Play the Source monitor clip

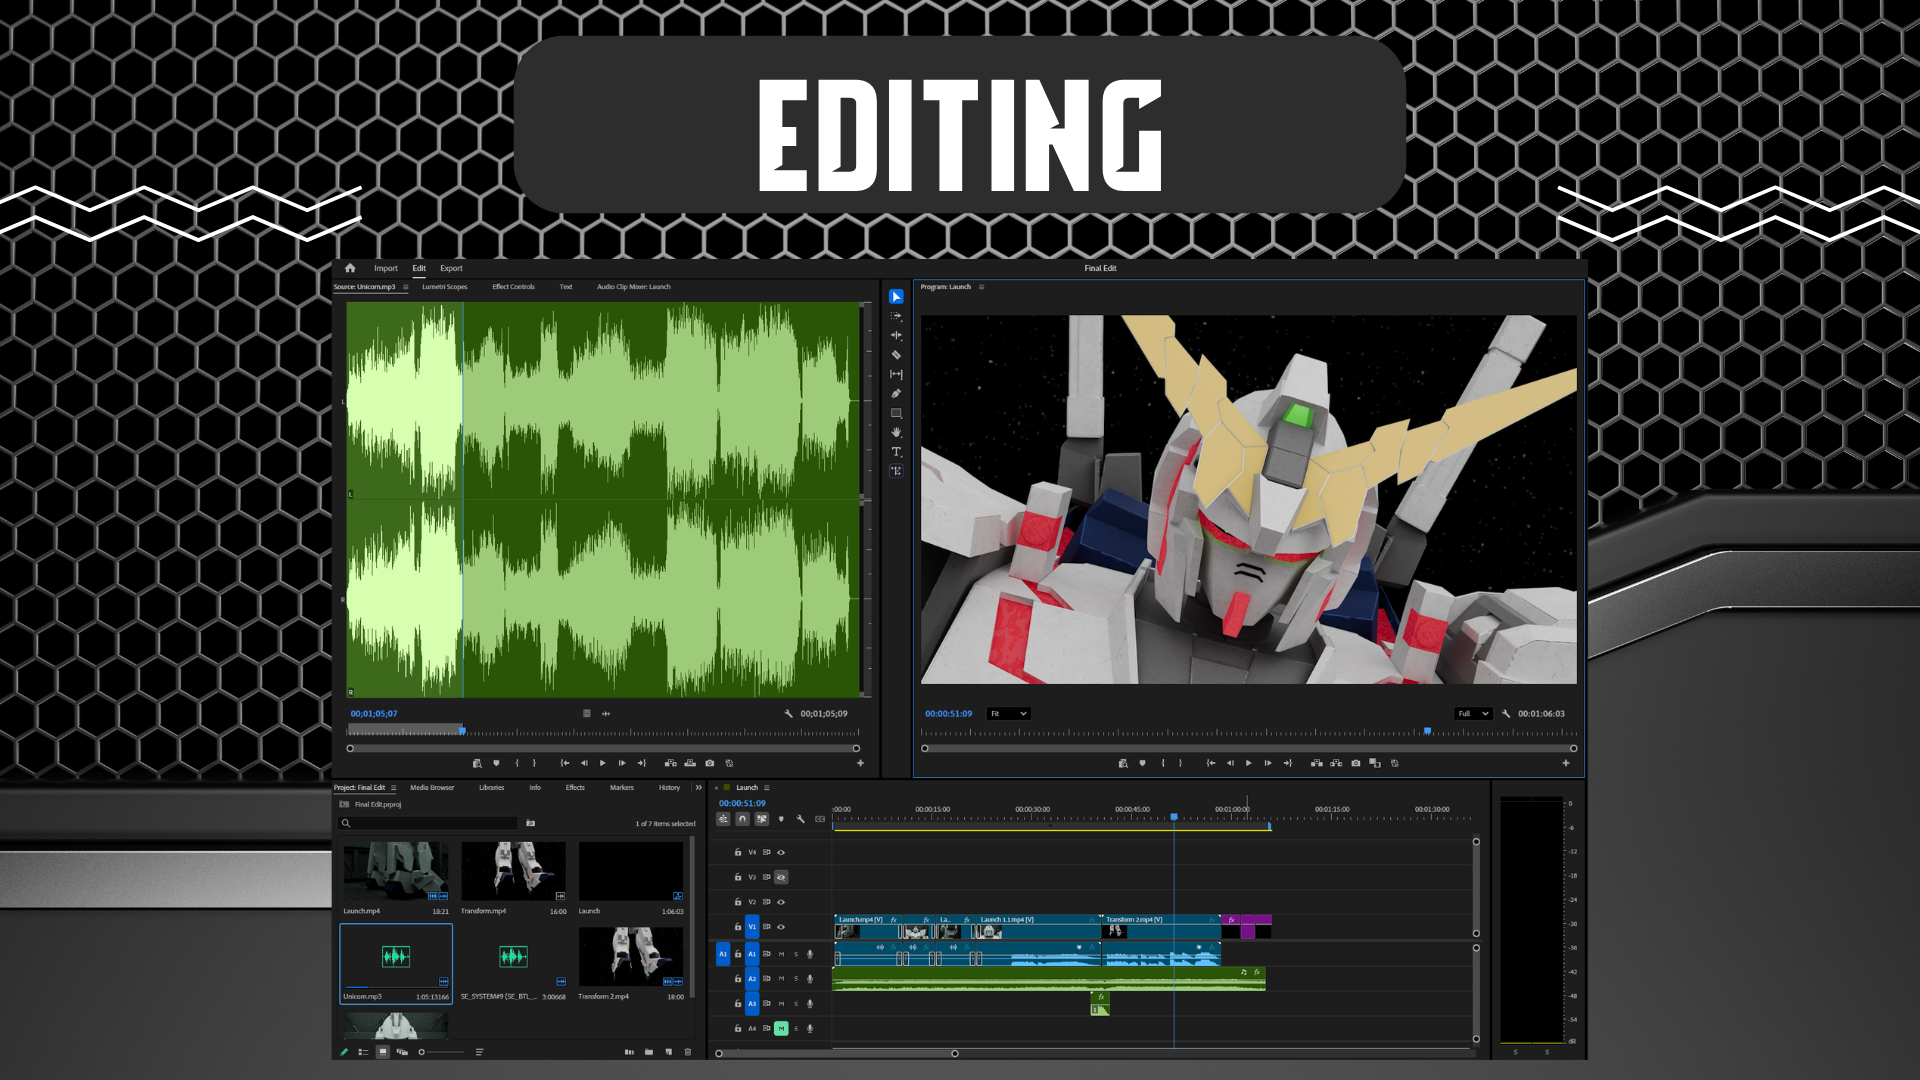[603, 763]
